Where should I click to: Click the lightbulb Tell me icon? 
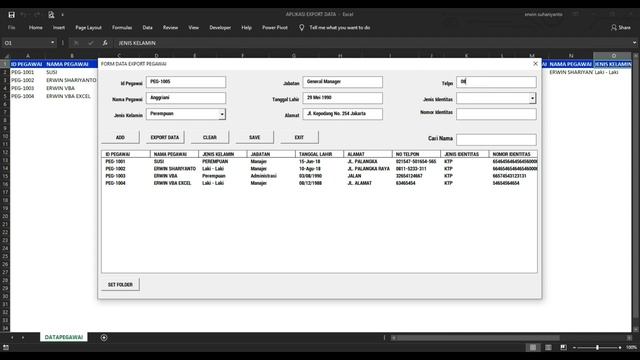(301, 27)
